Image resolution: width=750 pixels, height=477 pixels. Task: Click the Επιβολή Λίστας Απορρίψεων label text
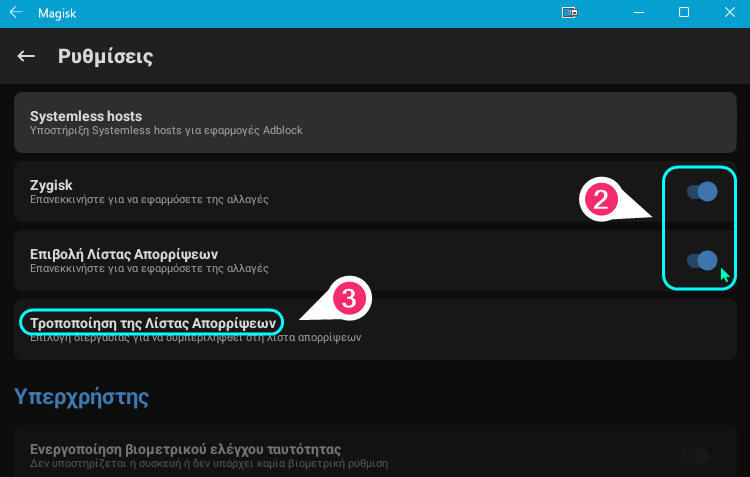tap(124, 254)
